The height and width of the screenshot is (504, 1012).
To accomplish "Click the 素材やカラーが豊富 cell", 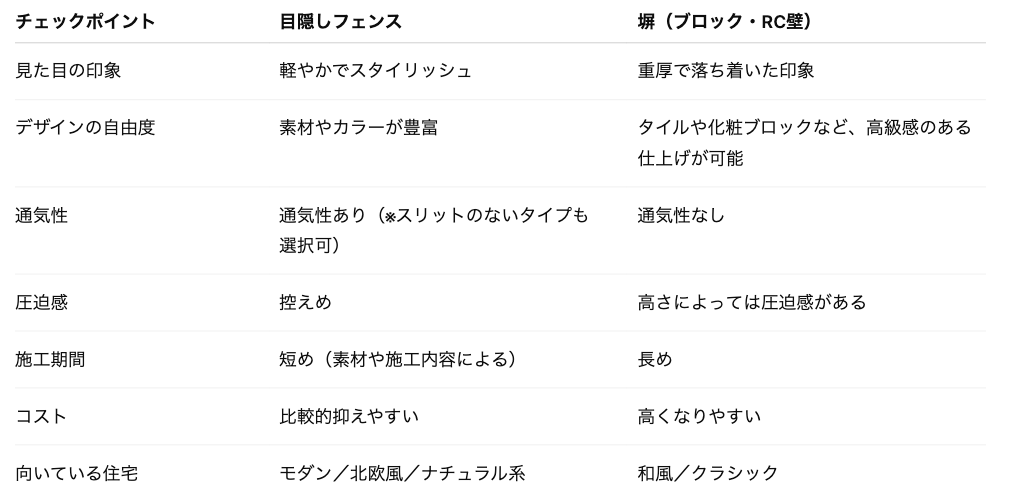I will [359, 127].
